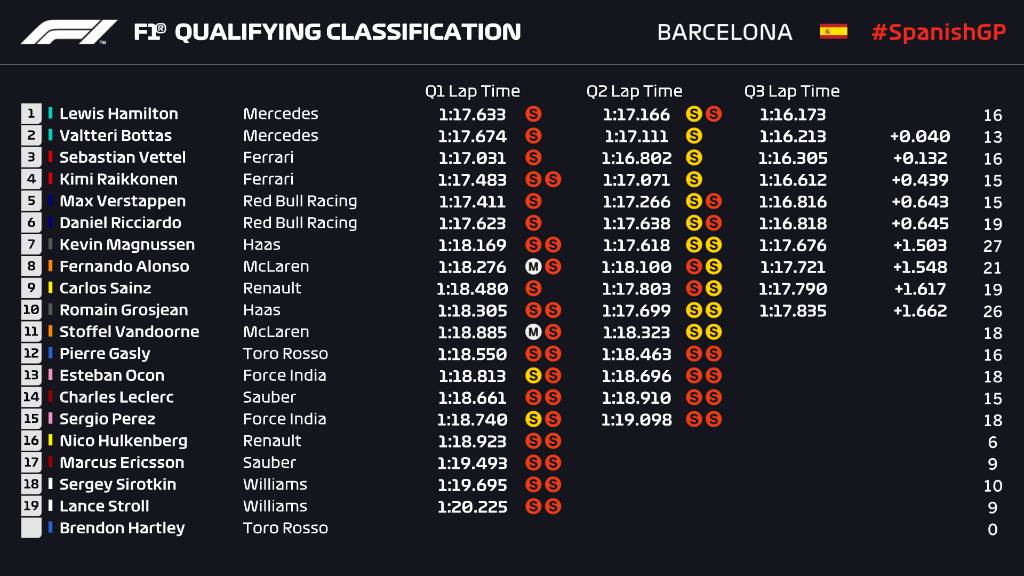1024x576 pixels.
Task: Click the medium tyre icon in Vandoorne's row
Action: coord(533,332)
